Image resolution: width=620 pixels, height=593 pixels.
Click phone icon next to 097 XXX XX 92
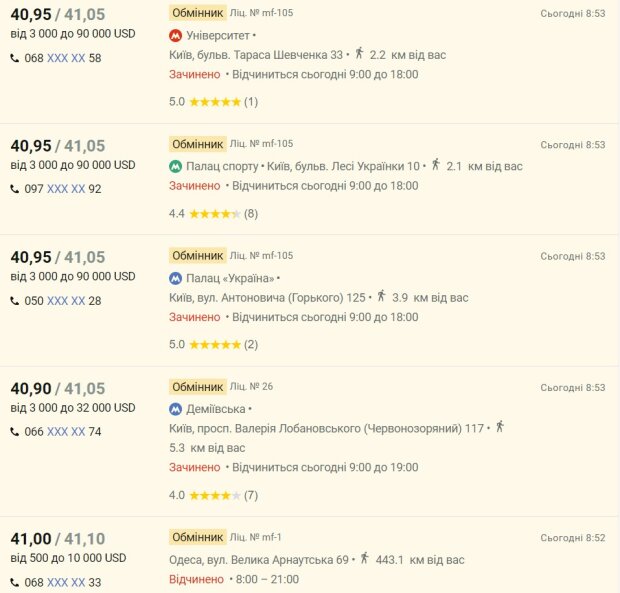coord(15,189)
